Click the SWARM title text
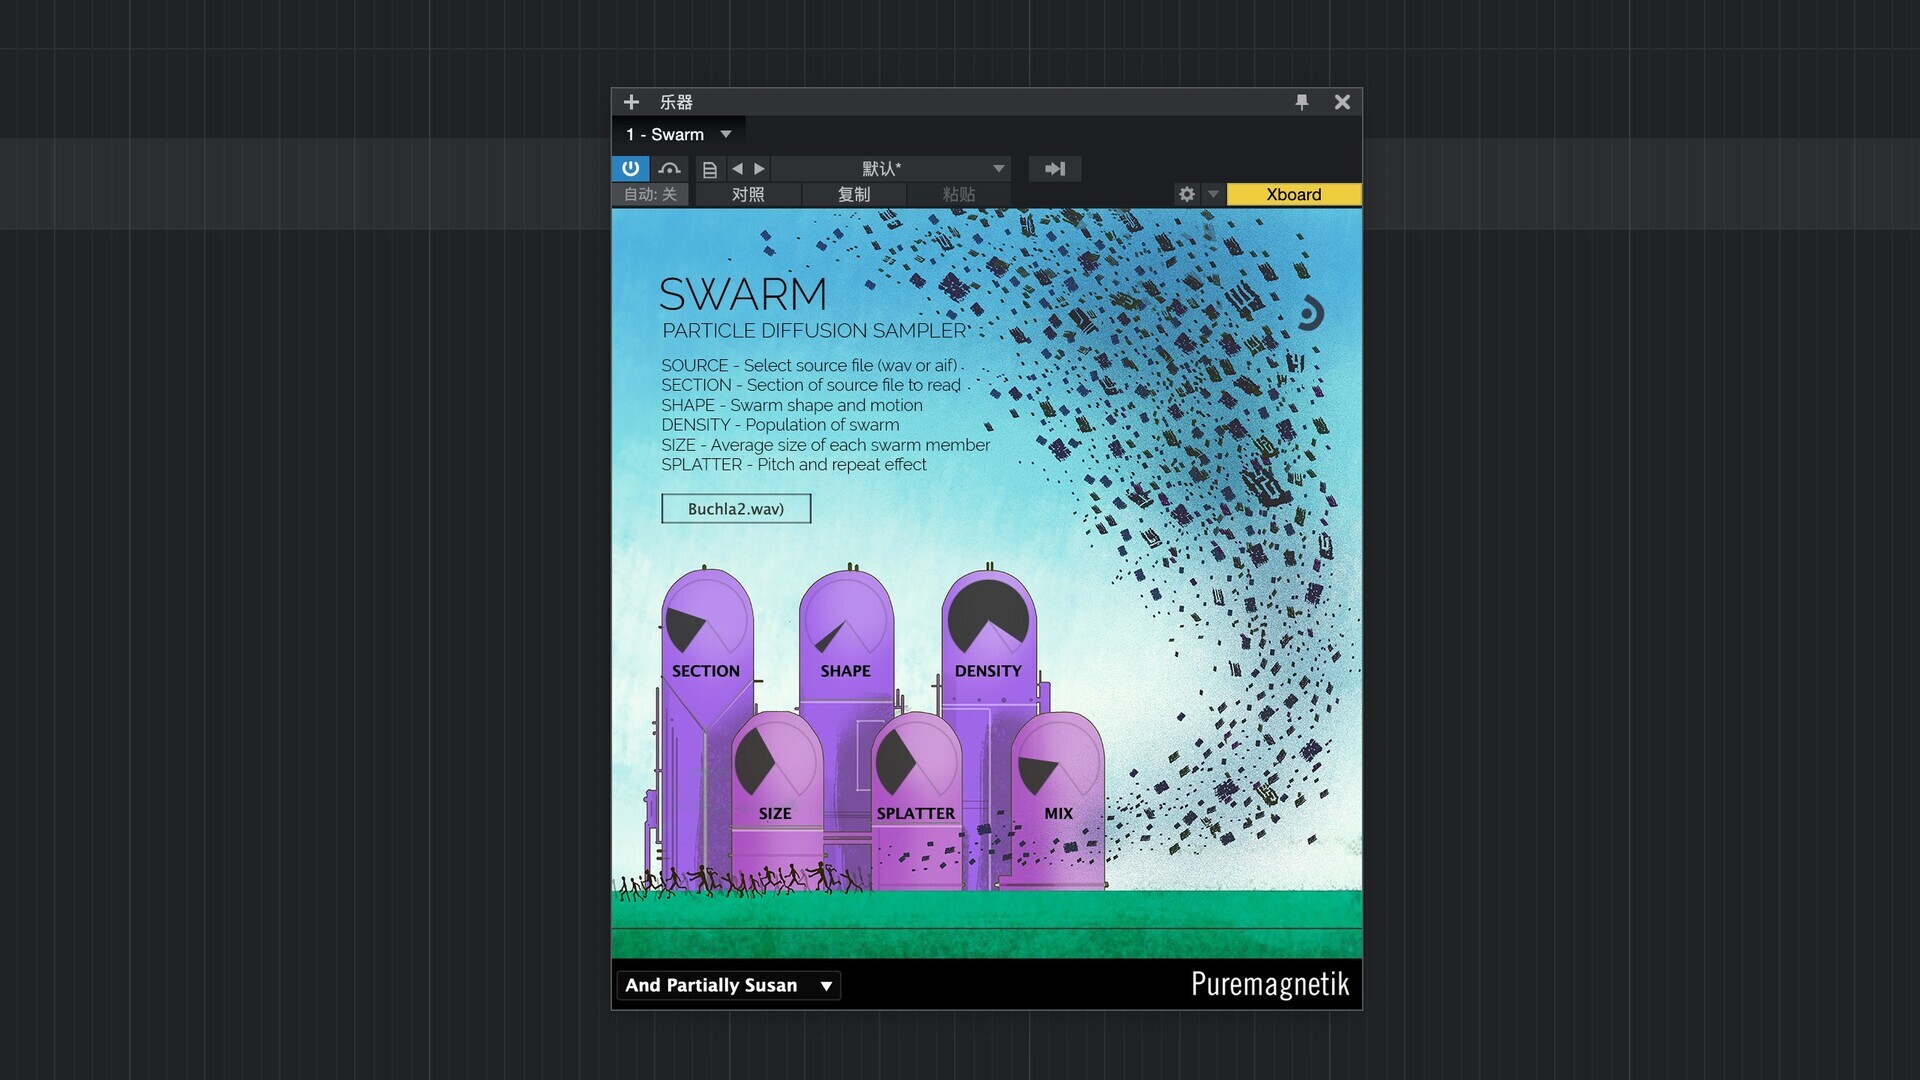1920x1080 pixels. click(x=743, y=294)
